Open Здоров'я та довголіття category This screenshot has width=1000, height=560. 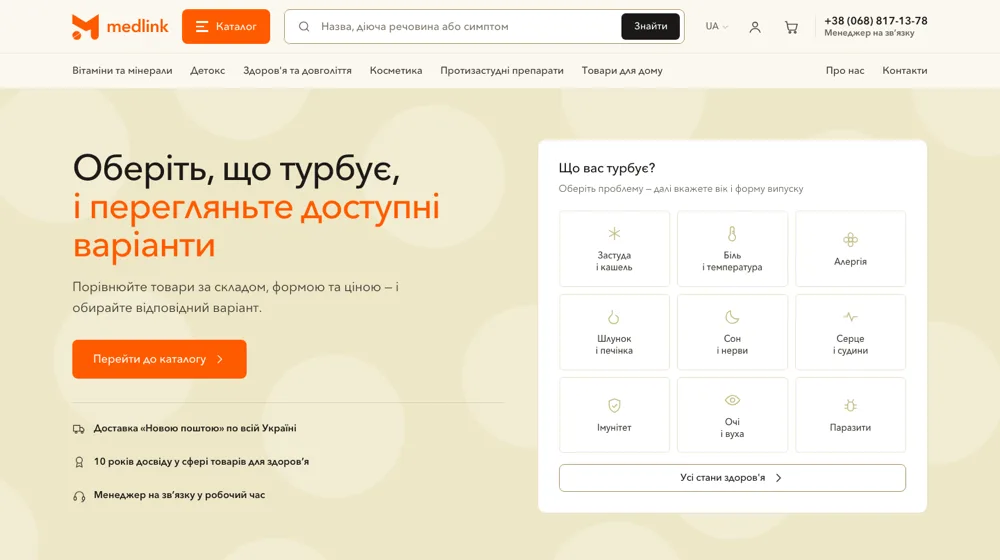pos(297,71)
